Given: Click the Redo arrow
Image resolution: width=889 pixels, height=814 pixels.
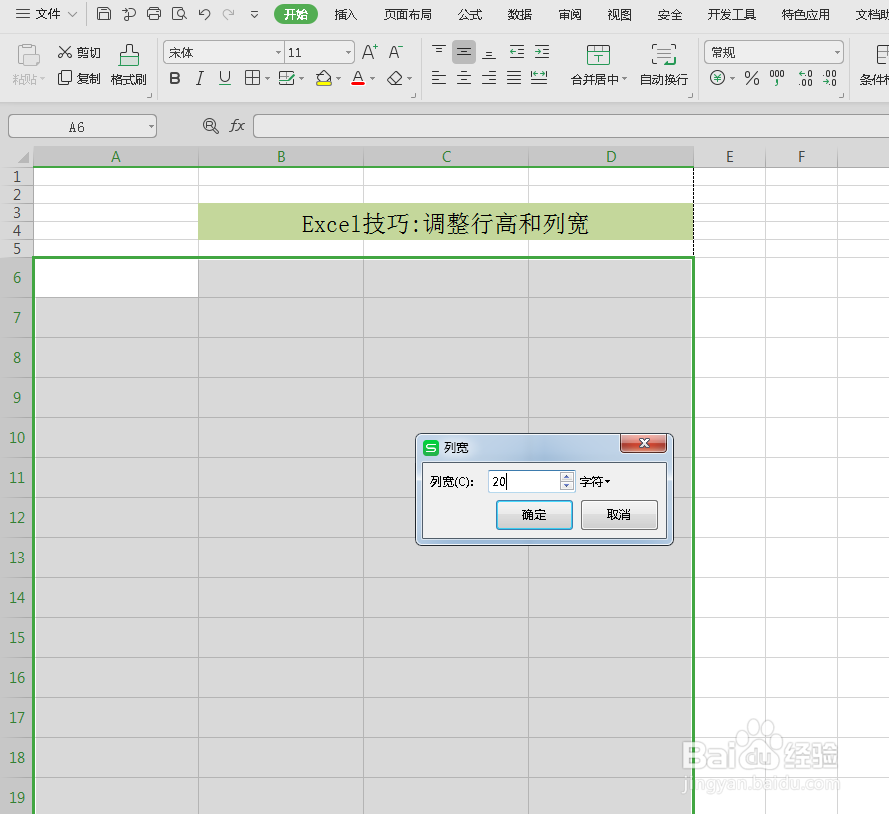Looking at the screenshot, I should (228, 14).
